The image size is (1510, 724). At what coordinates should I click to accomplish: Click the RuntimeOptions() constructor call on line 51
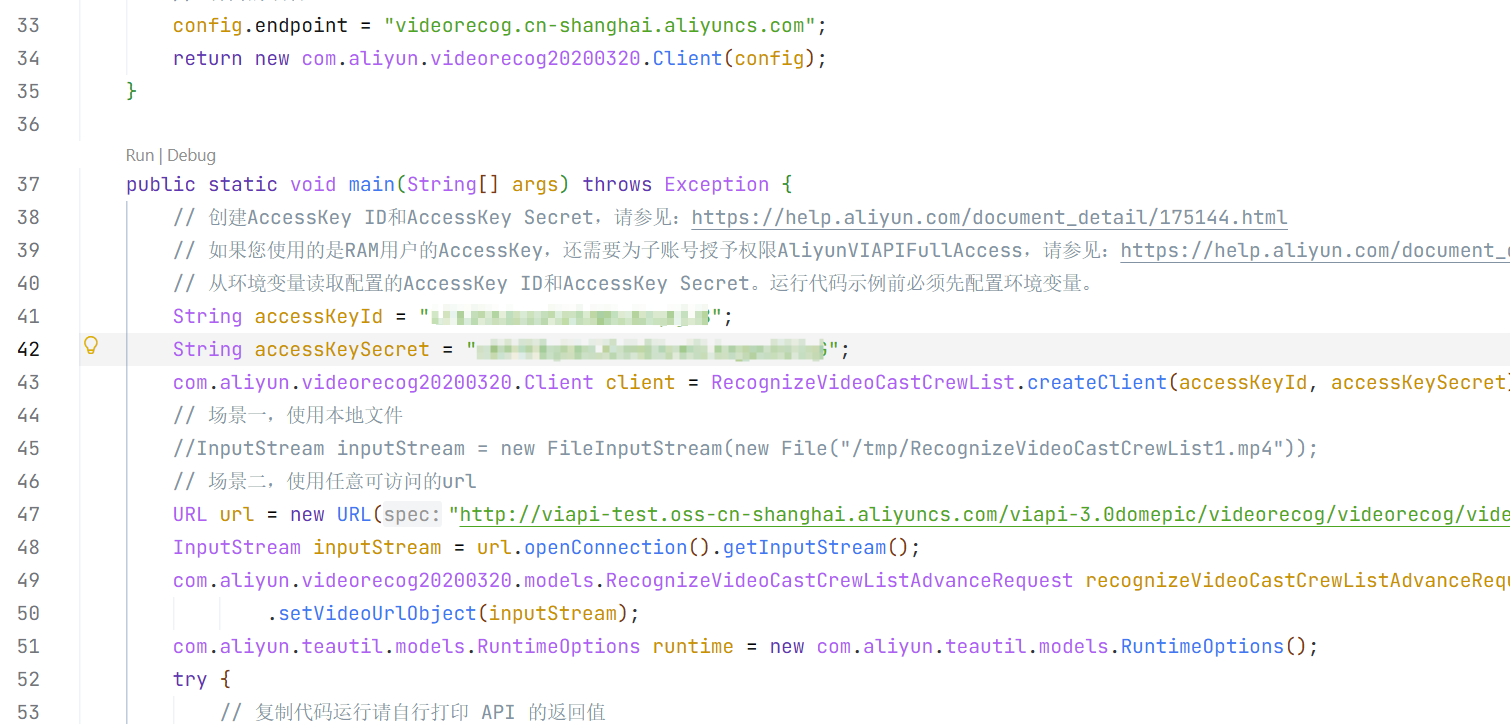coord(1212,646)
